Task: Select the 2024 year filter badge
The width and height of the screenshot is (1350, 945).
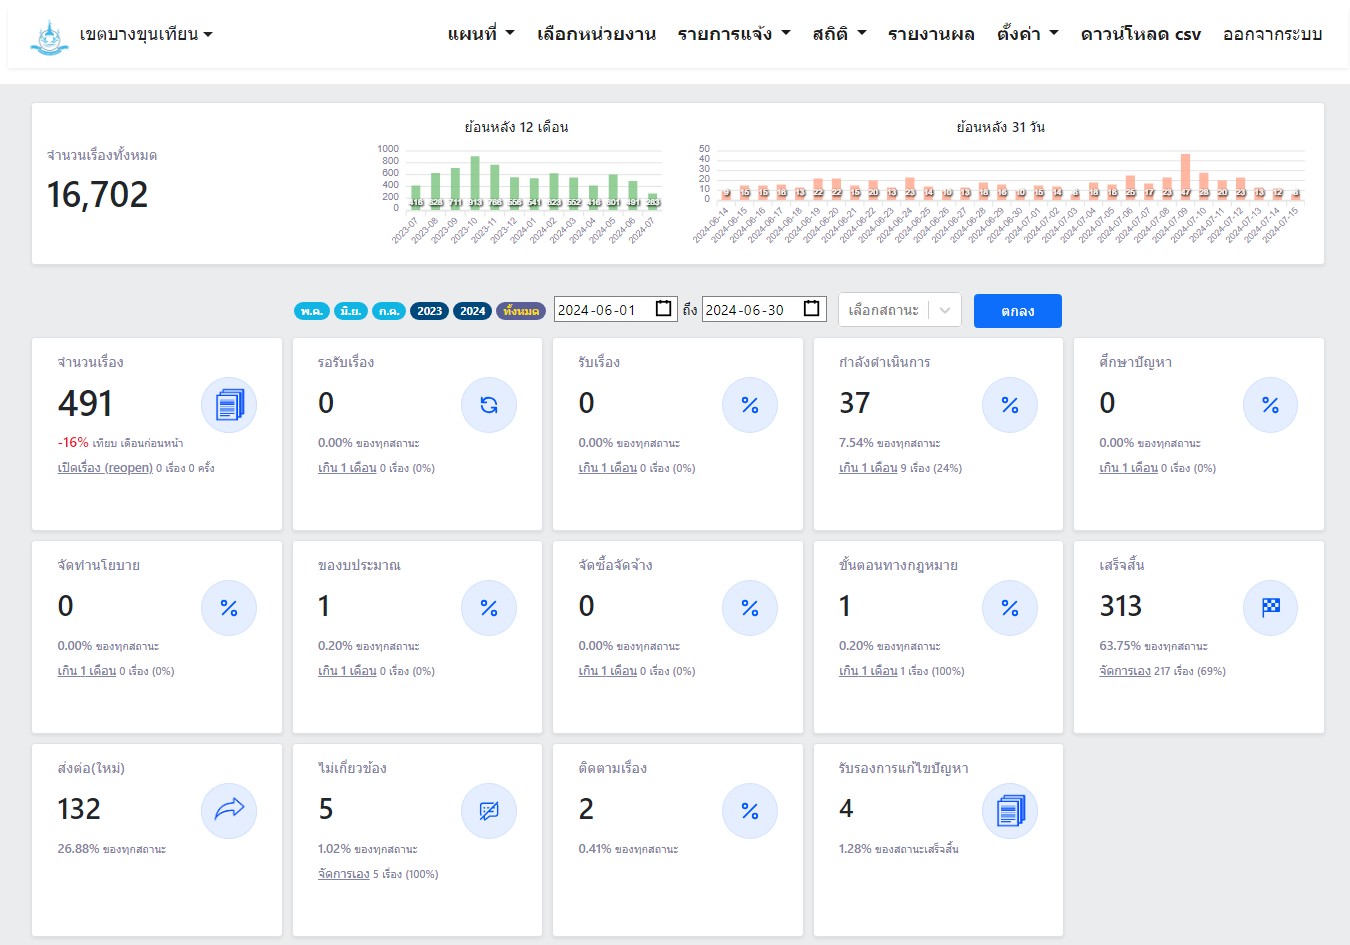Action: pyautogui.click(x=473, y=311)
